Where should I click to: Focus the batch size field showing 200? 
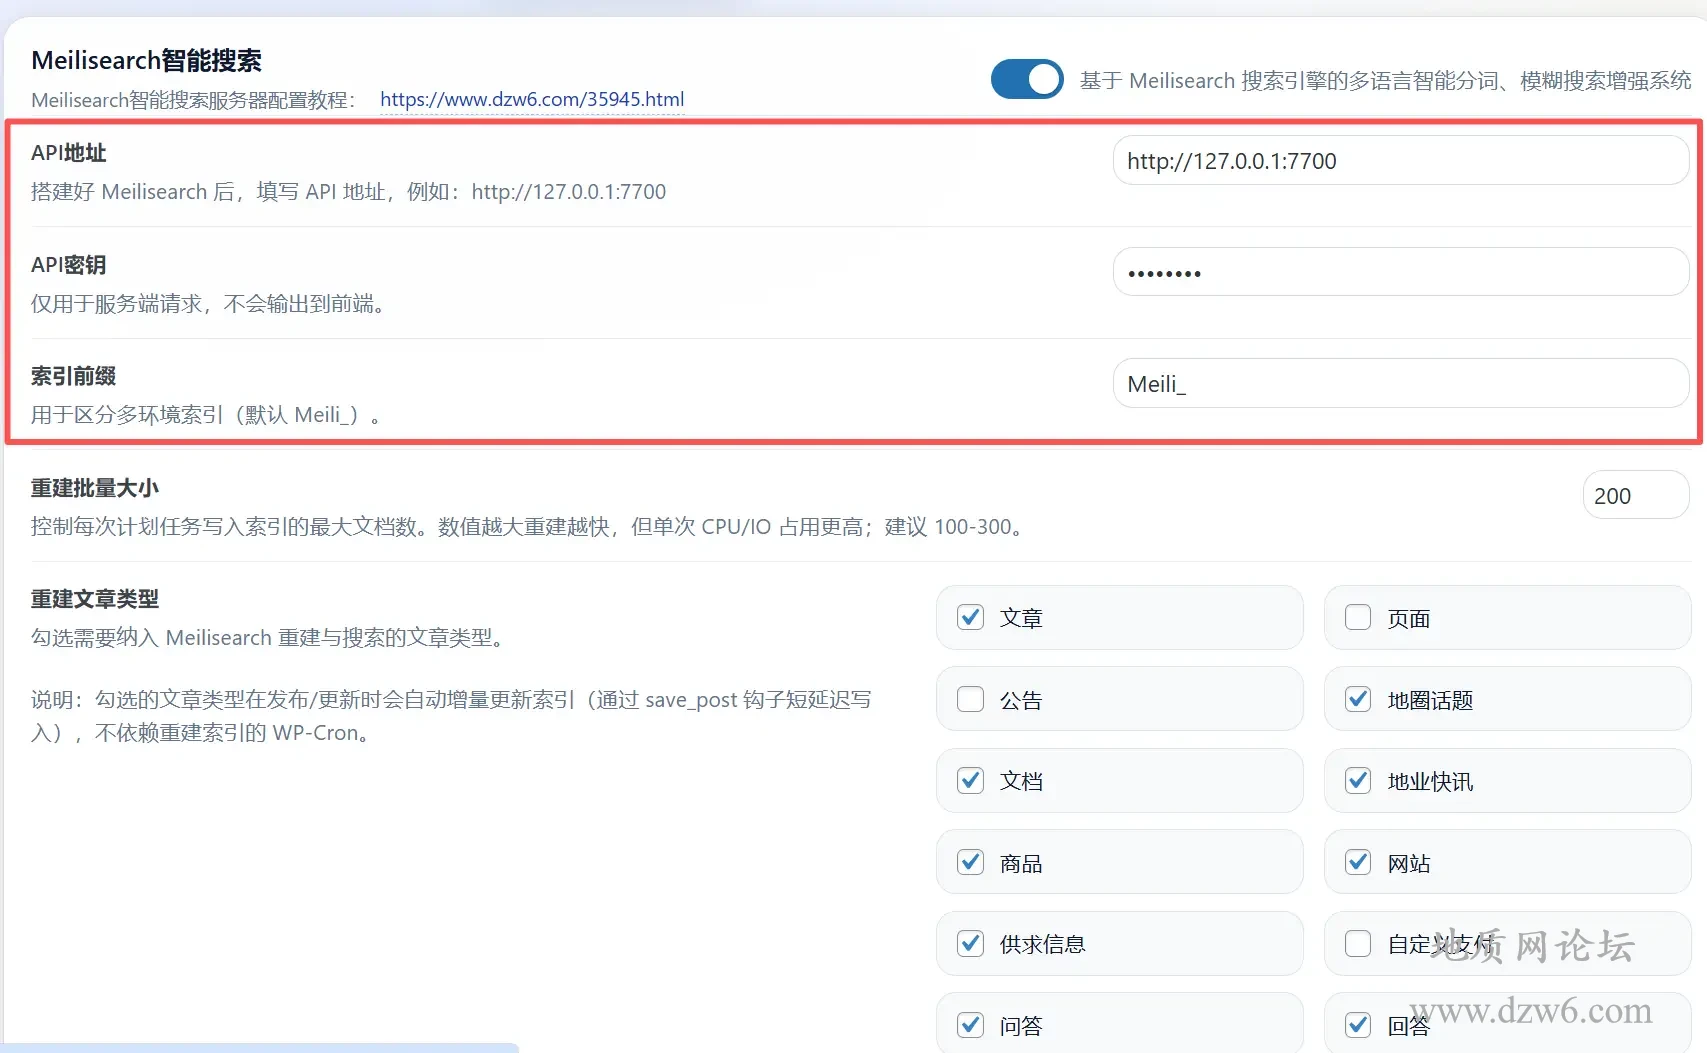(x=1634, y=495)
